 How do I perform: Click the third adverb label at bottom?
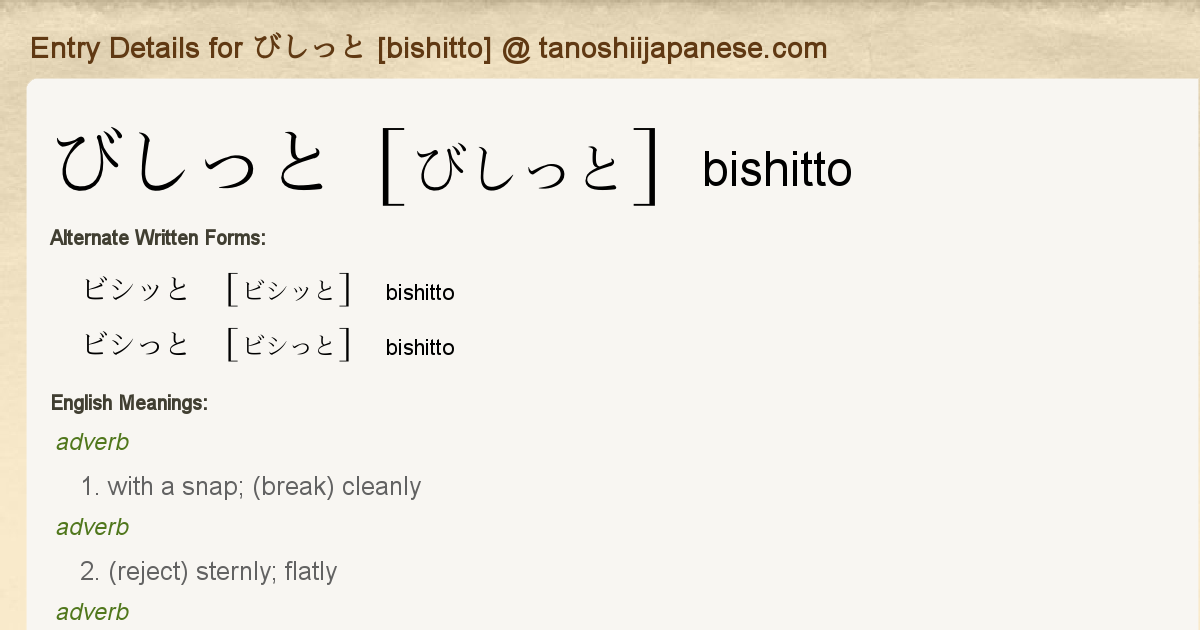pyautogui.click(x=93, y=612)
